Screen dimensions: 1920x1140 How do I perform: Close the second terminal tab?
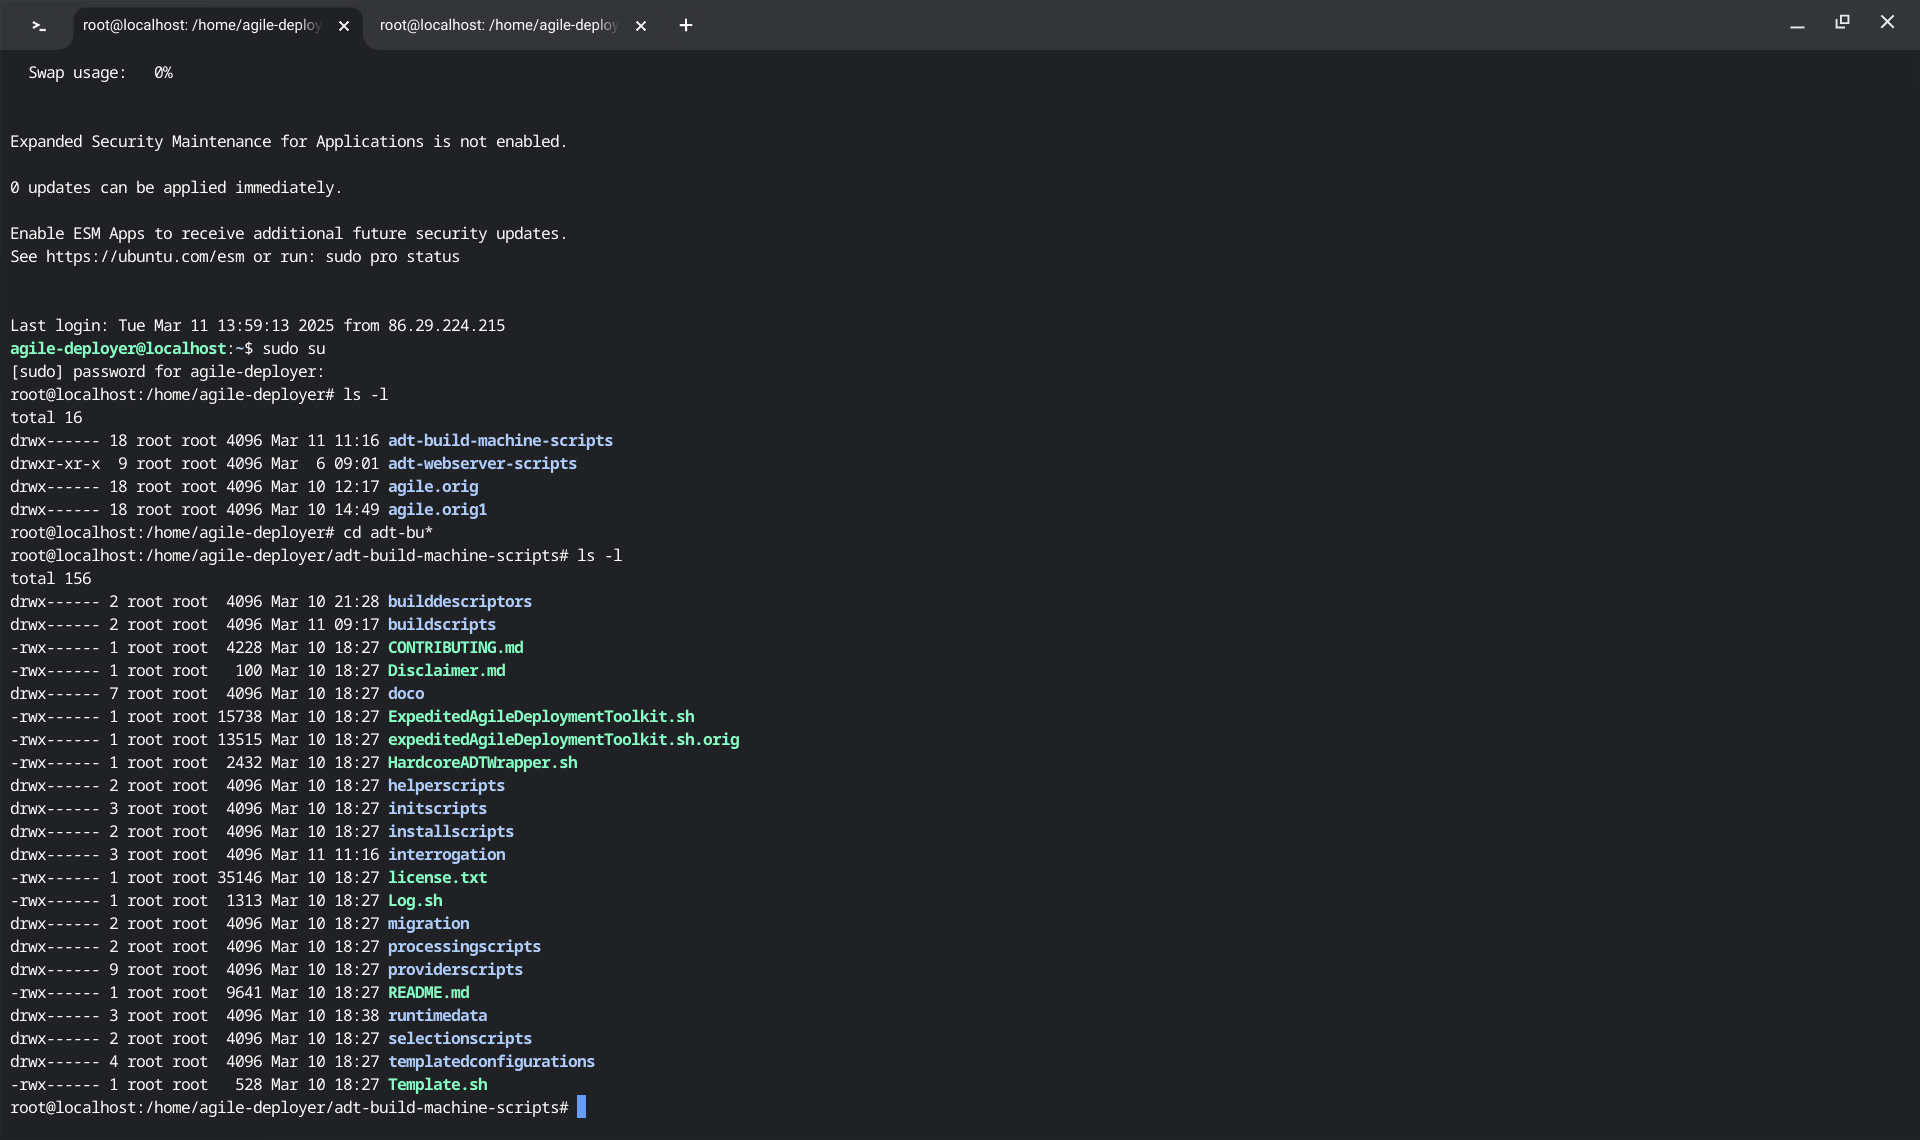pos(641,26)
